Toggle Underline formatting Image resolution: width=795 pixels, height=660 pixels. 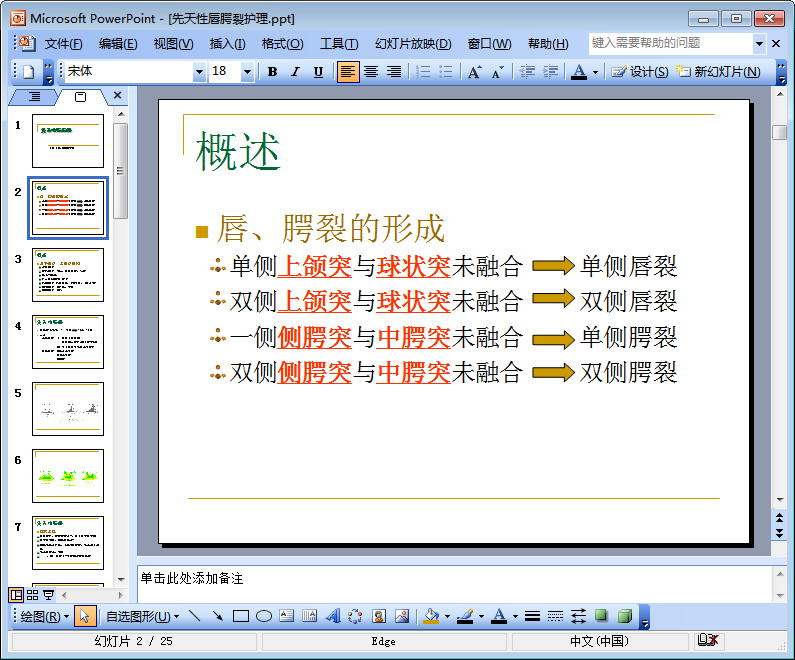click(318, 72)
